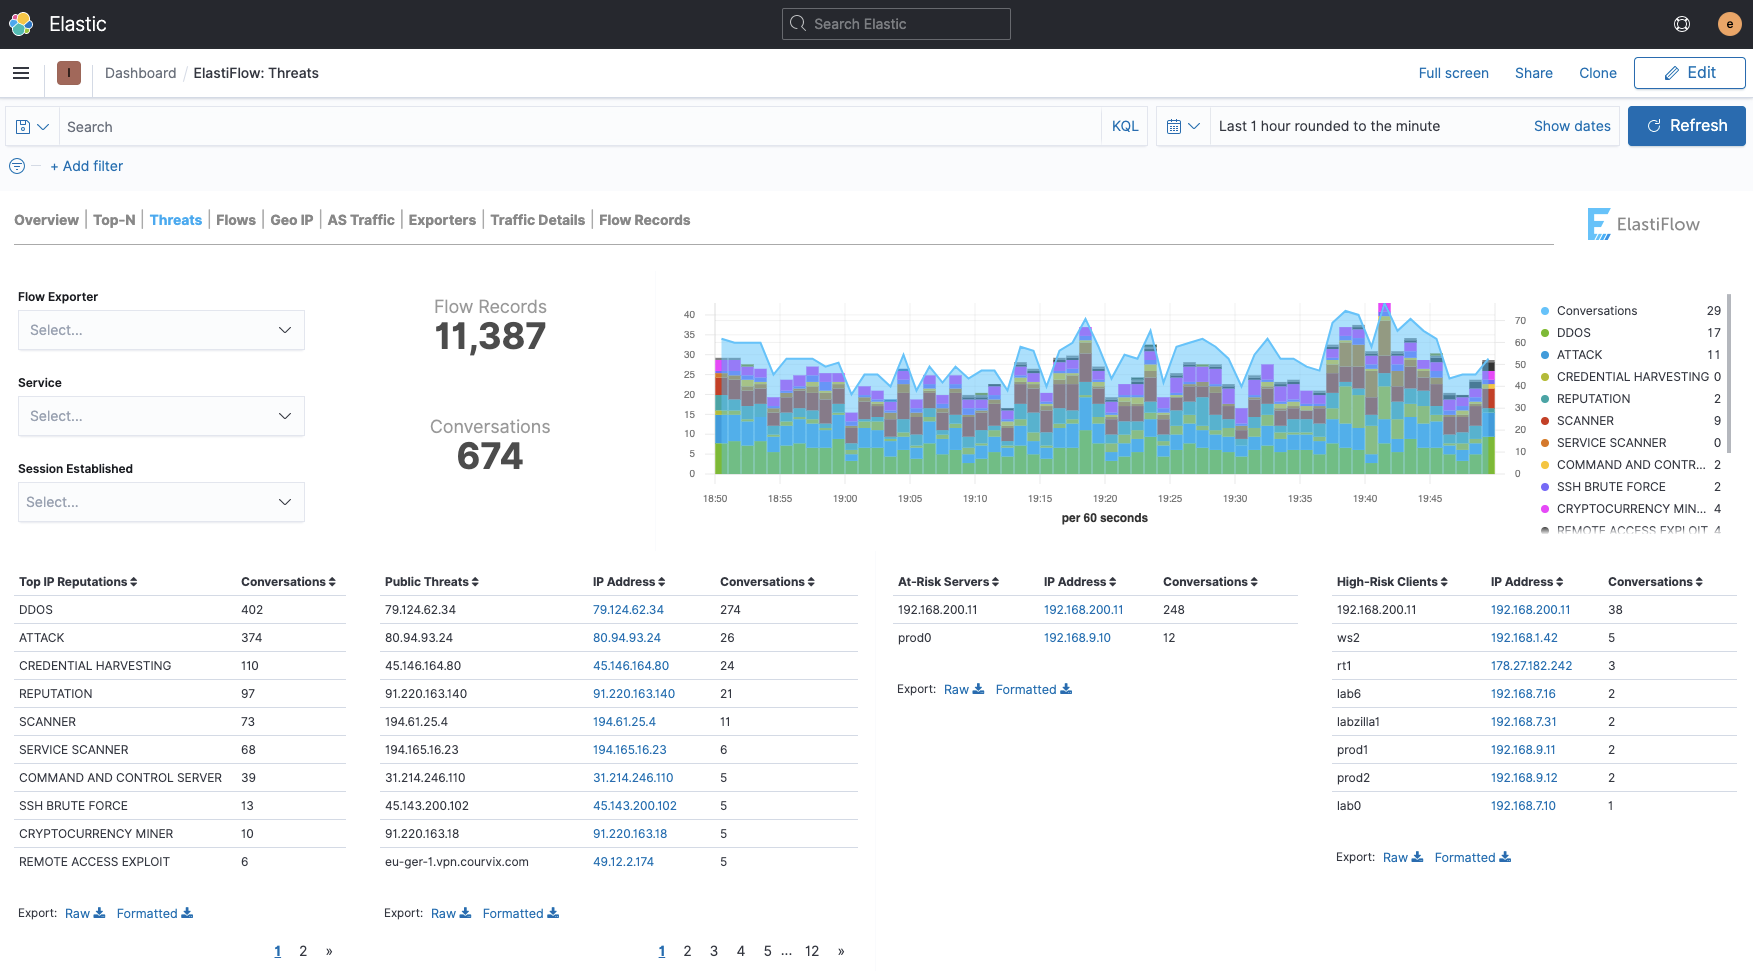Open the user avatar menu

[x=1729, y=24]
